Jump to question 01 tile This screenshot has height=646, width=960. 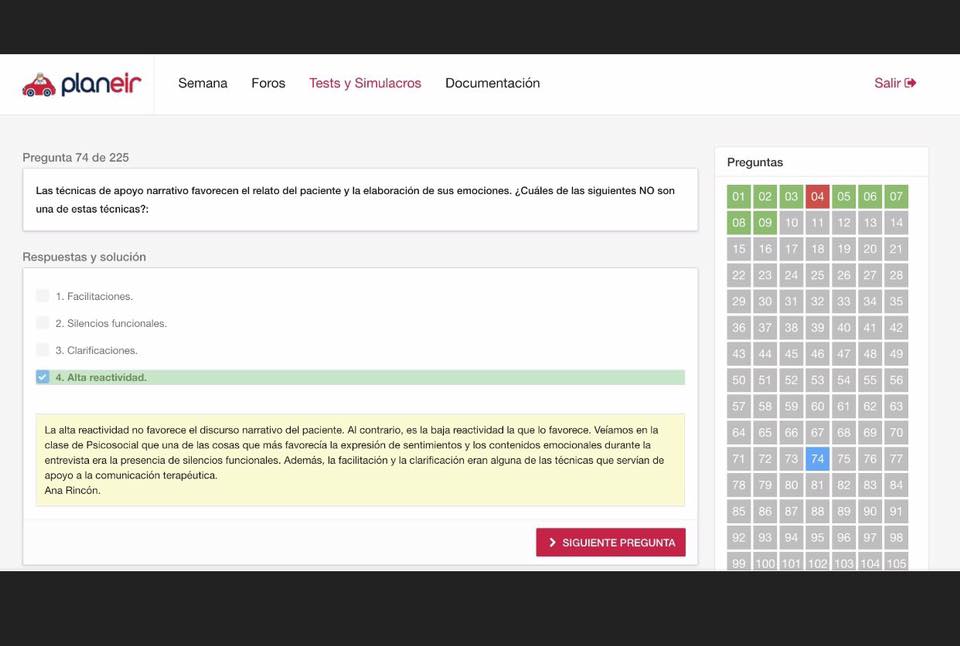coord(738,197)
